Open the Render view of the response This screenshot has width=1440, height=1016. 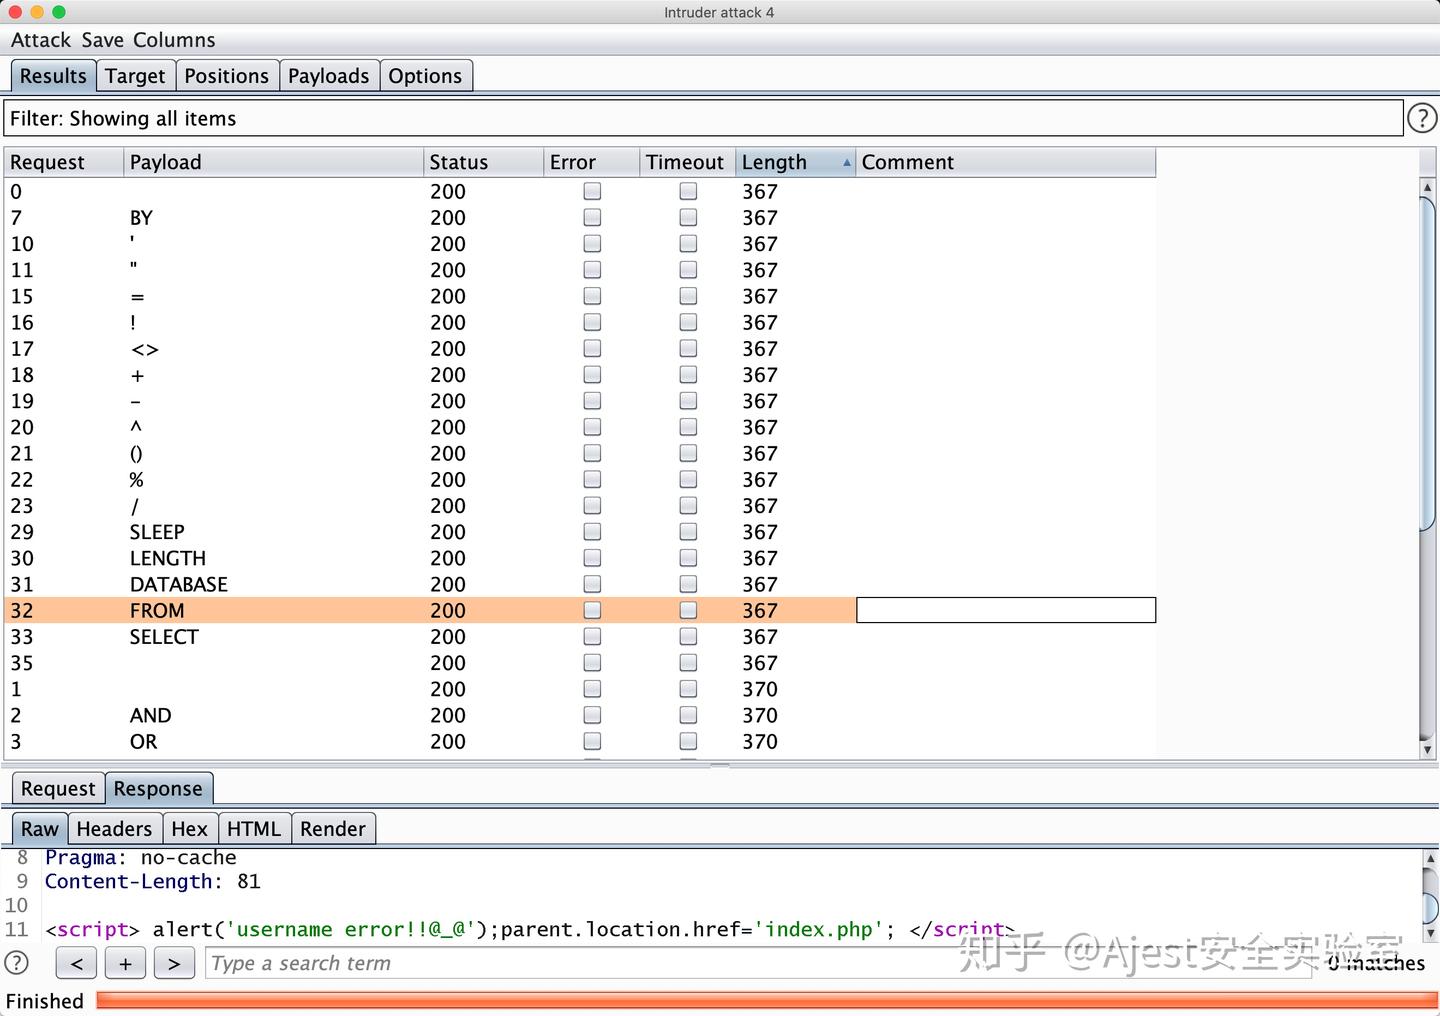(333, 828)
